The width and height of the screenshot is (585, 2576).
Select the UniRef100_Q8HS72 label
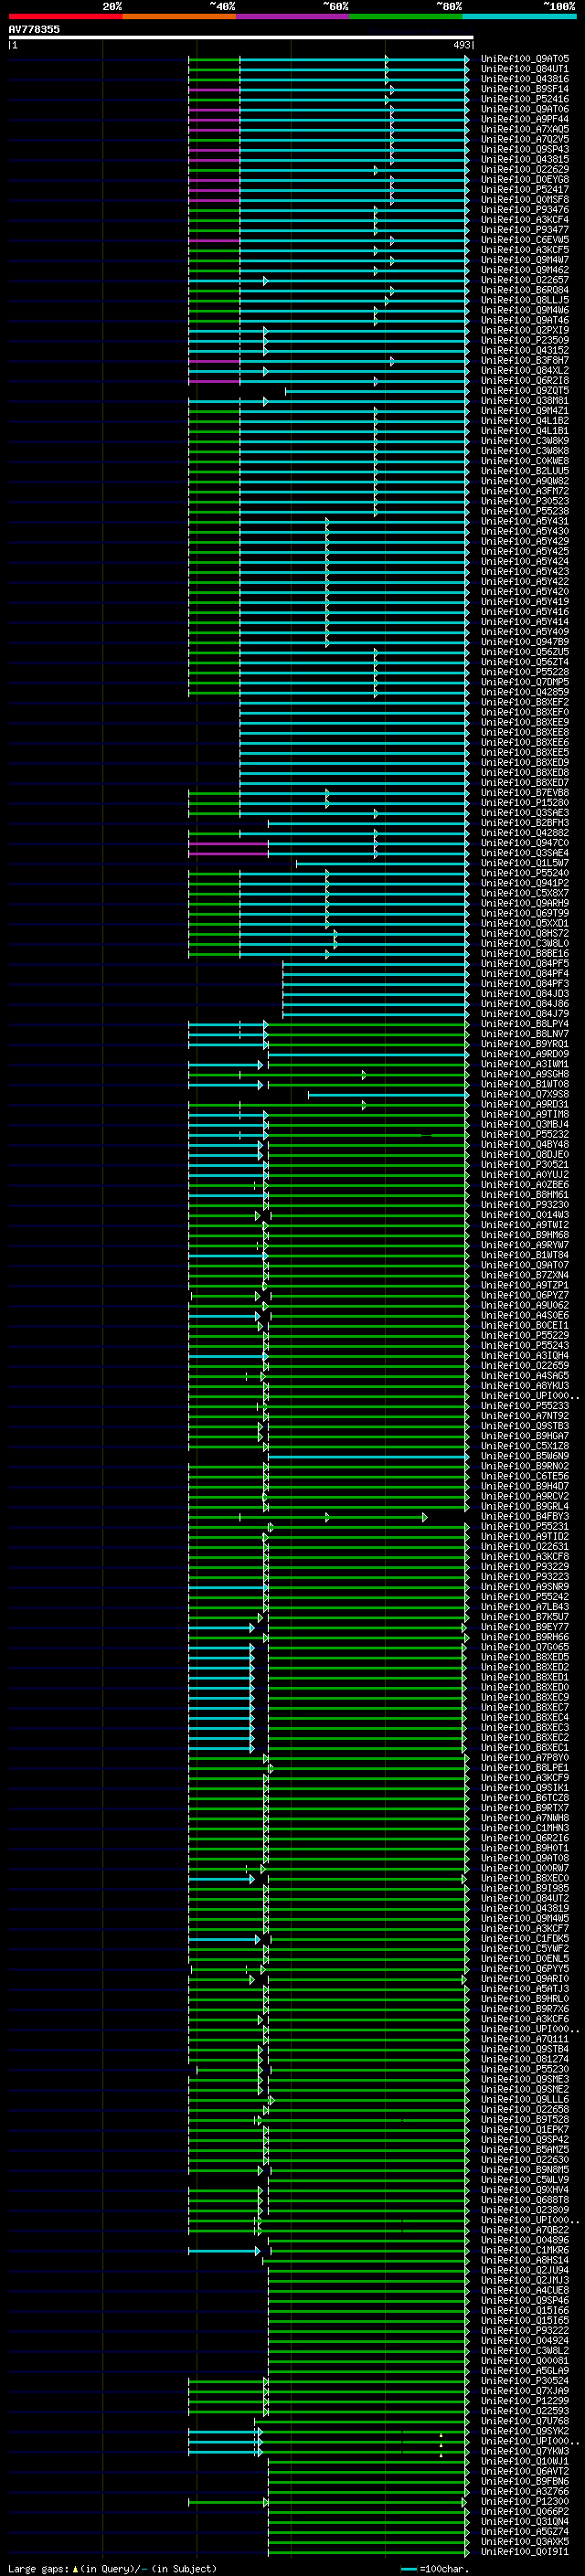(525, 933)
